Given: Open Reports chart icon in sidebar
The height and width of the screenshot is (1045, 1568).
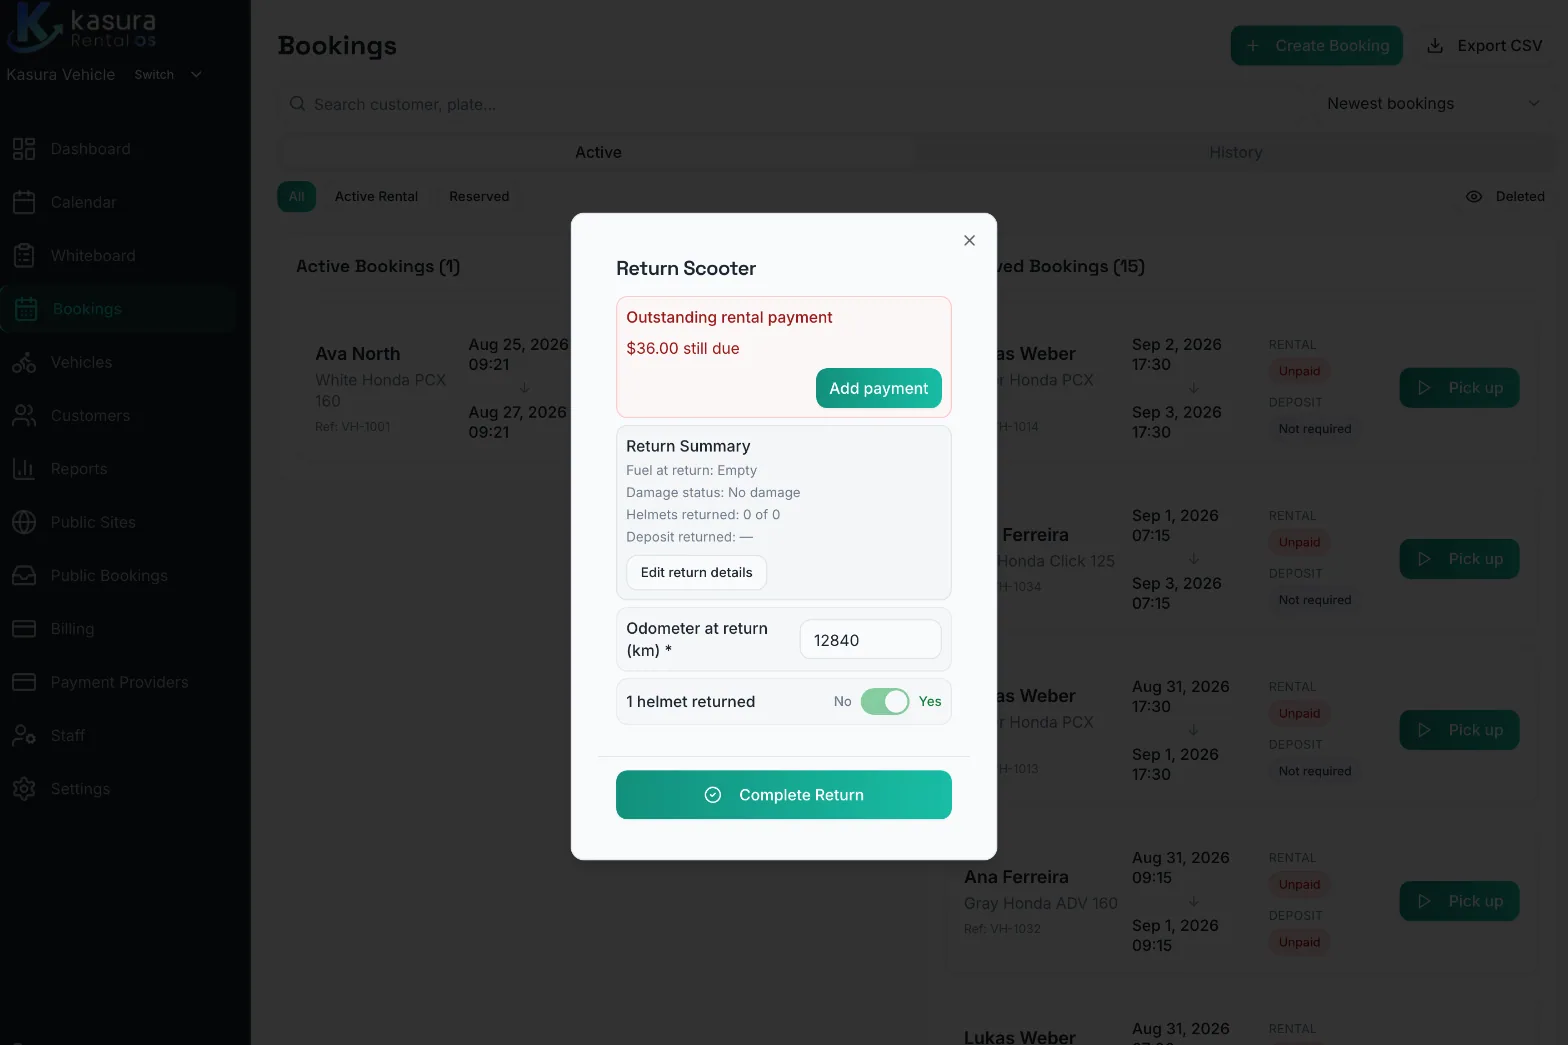Looking at the screenshot, I should 24,469.
